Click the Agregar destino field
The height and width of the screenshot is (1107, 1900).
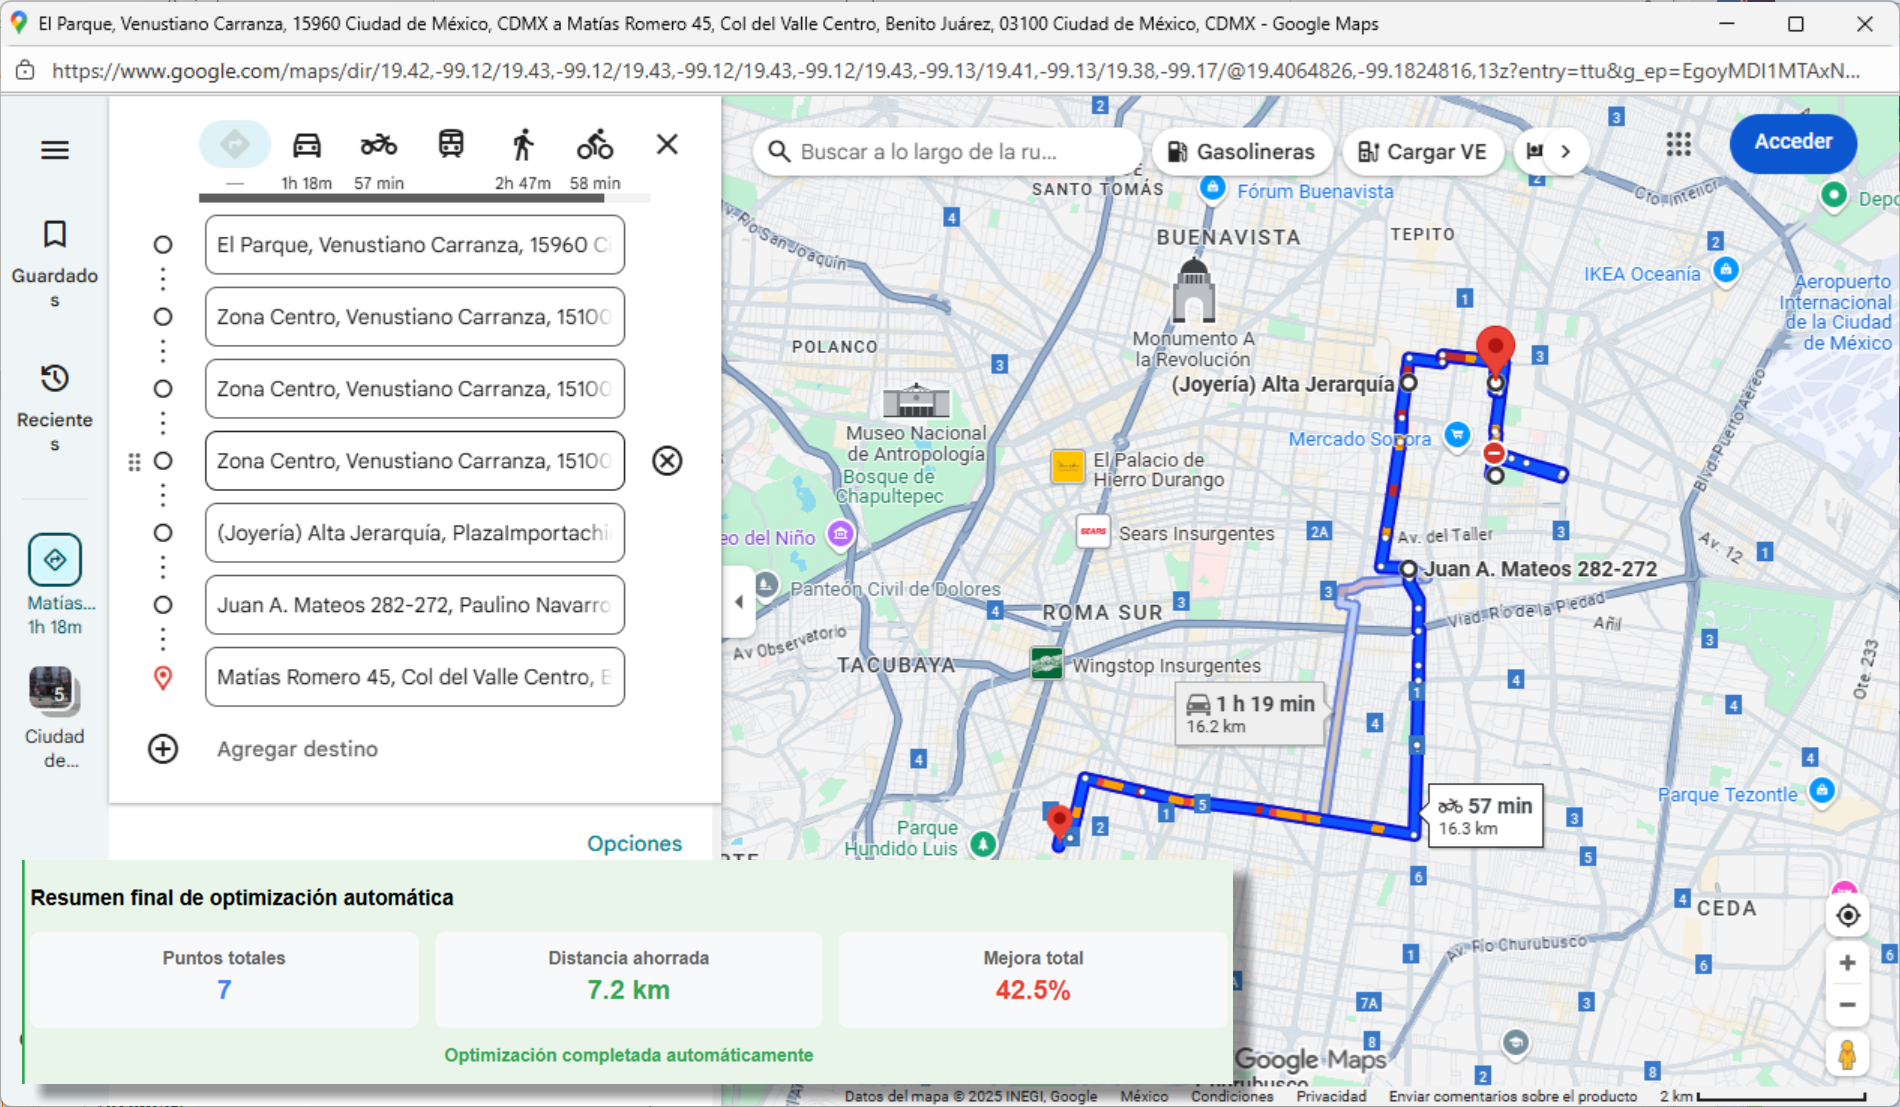[x=297, y=749]
